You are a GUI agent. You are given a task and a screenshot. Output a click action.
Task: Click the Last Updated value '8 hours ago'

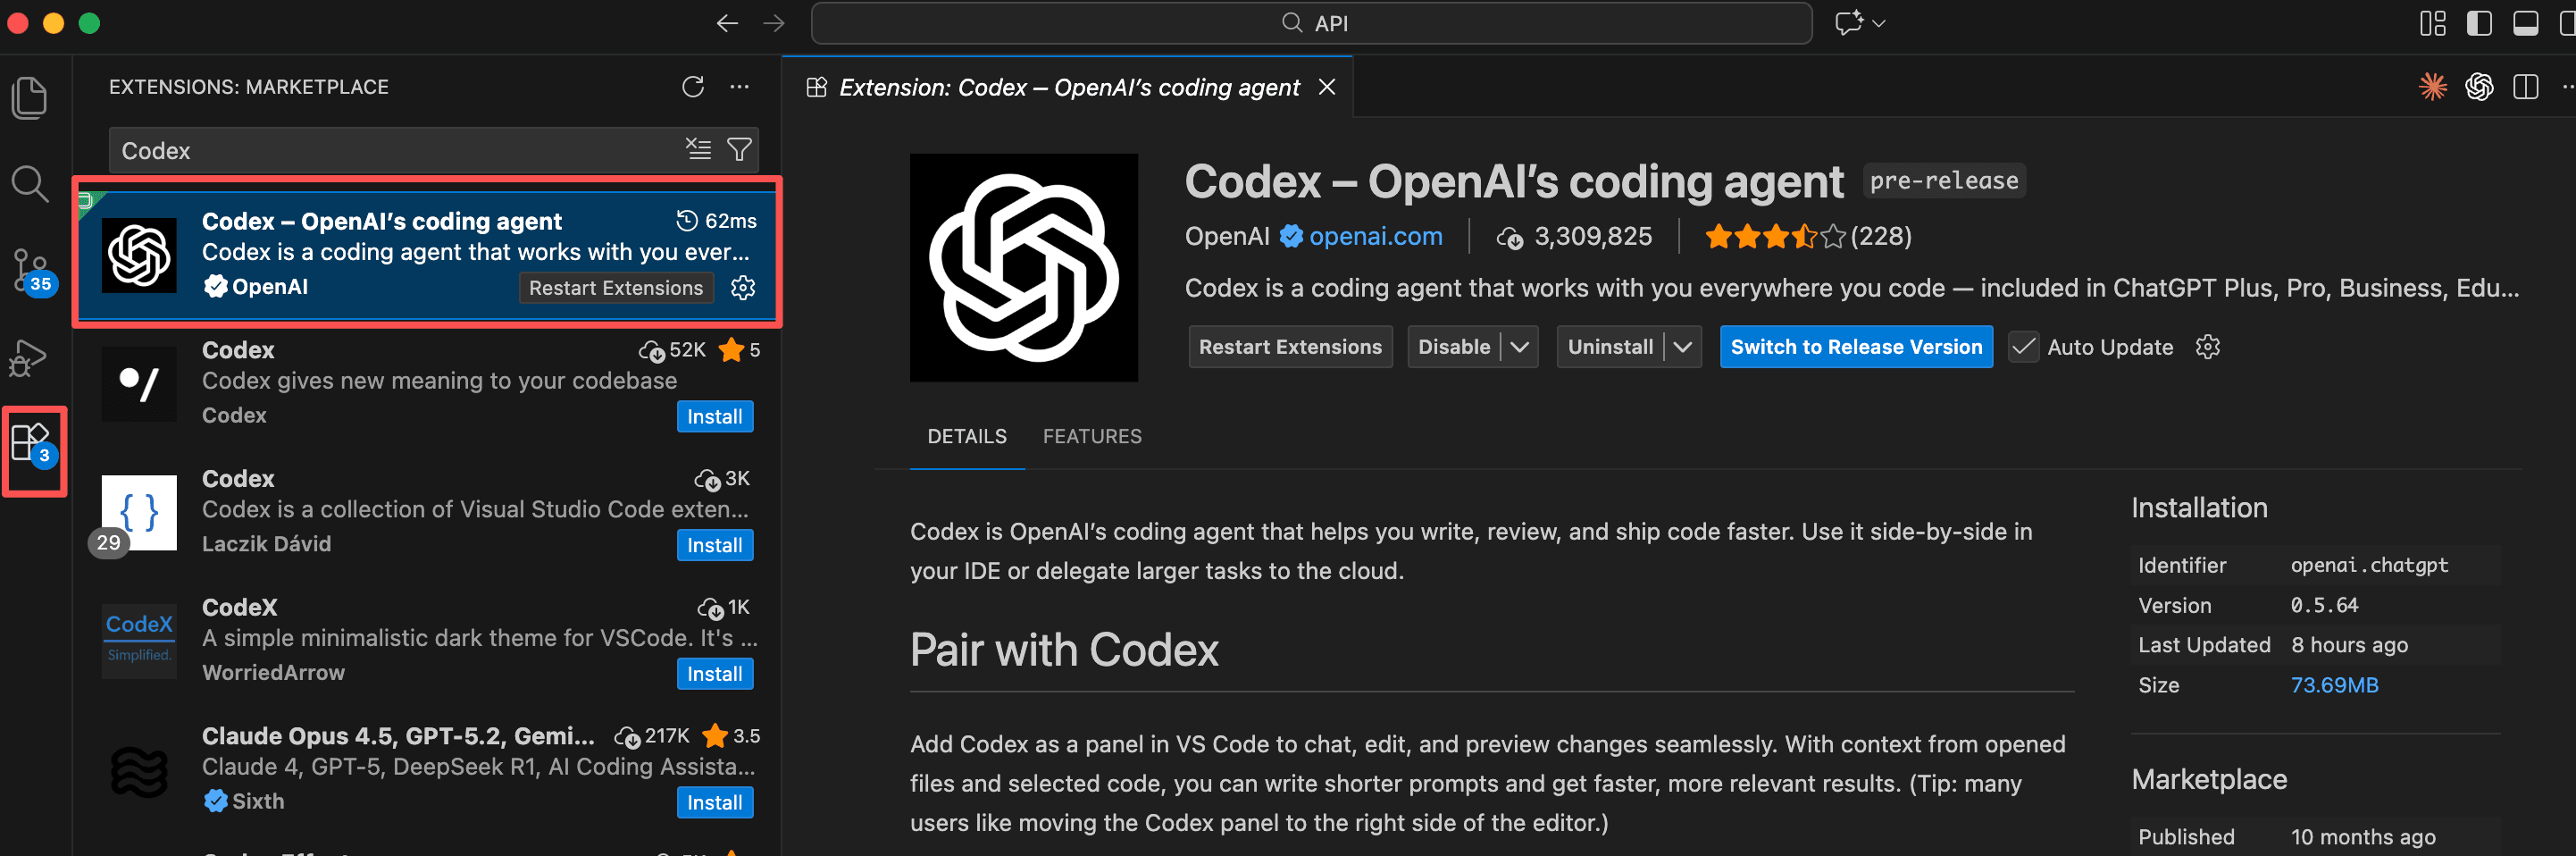tap(2349, 645)
